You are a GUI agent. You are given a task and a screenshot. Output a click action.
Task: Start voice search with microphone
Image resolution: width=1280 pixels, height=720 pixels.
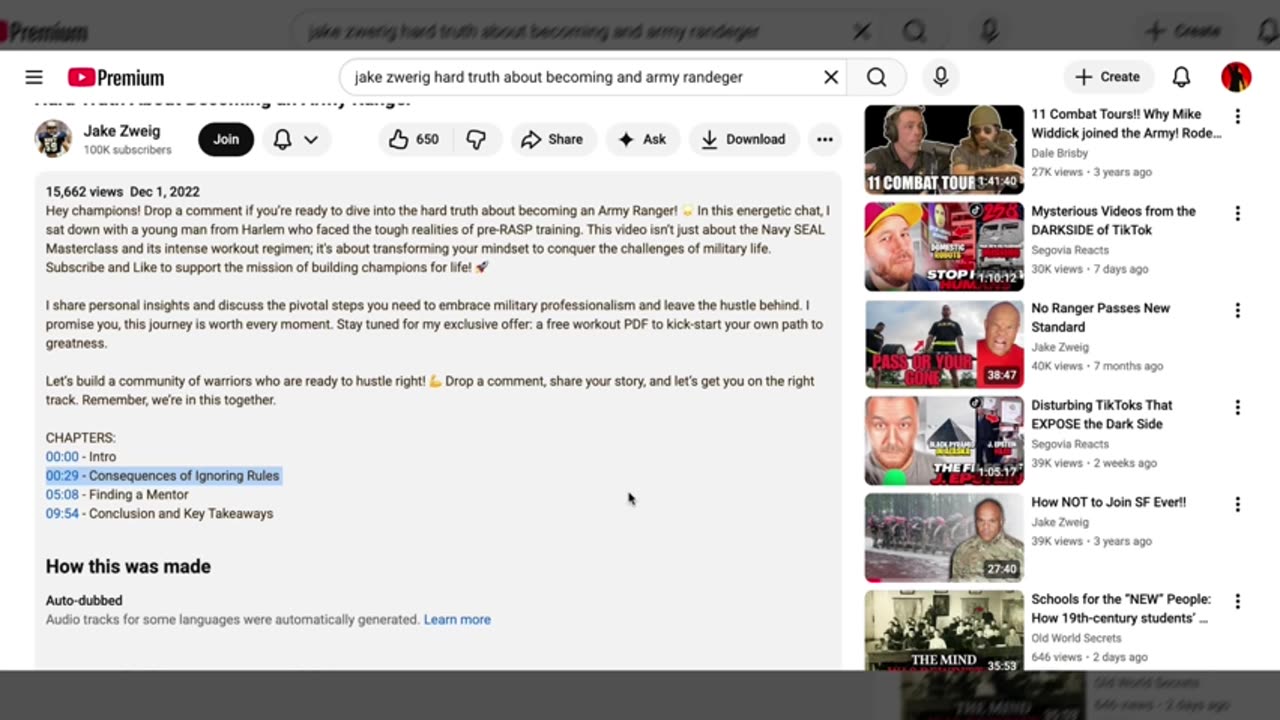pos(940,77)
